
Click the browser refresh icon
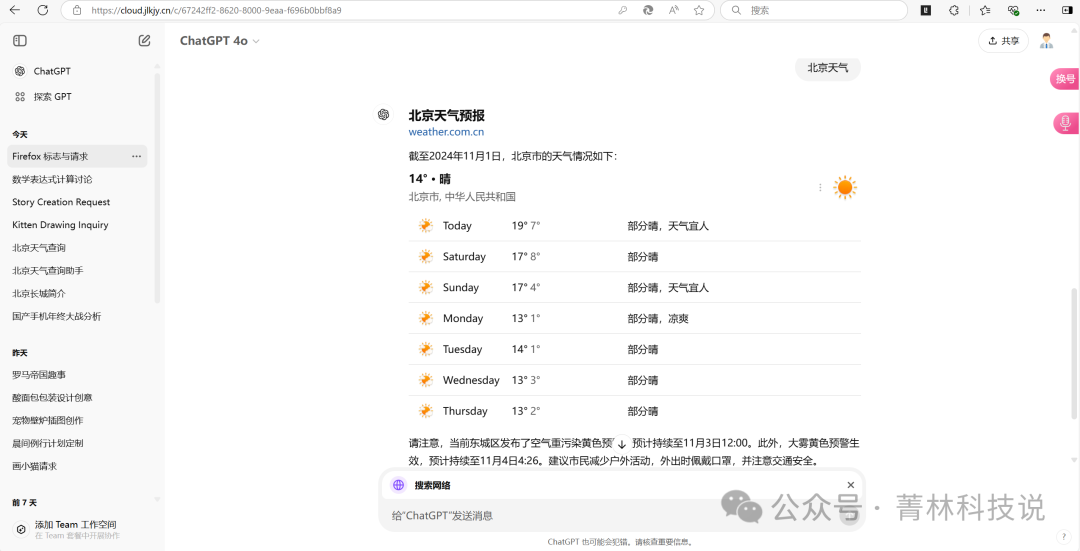pos(42,10)
